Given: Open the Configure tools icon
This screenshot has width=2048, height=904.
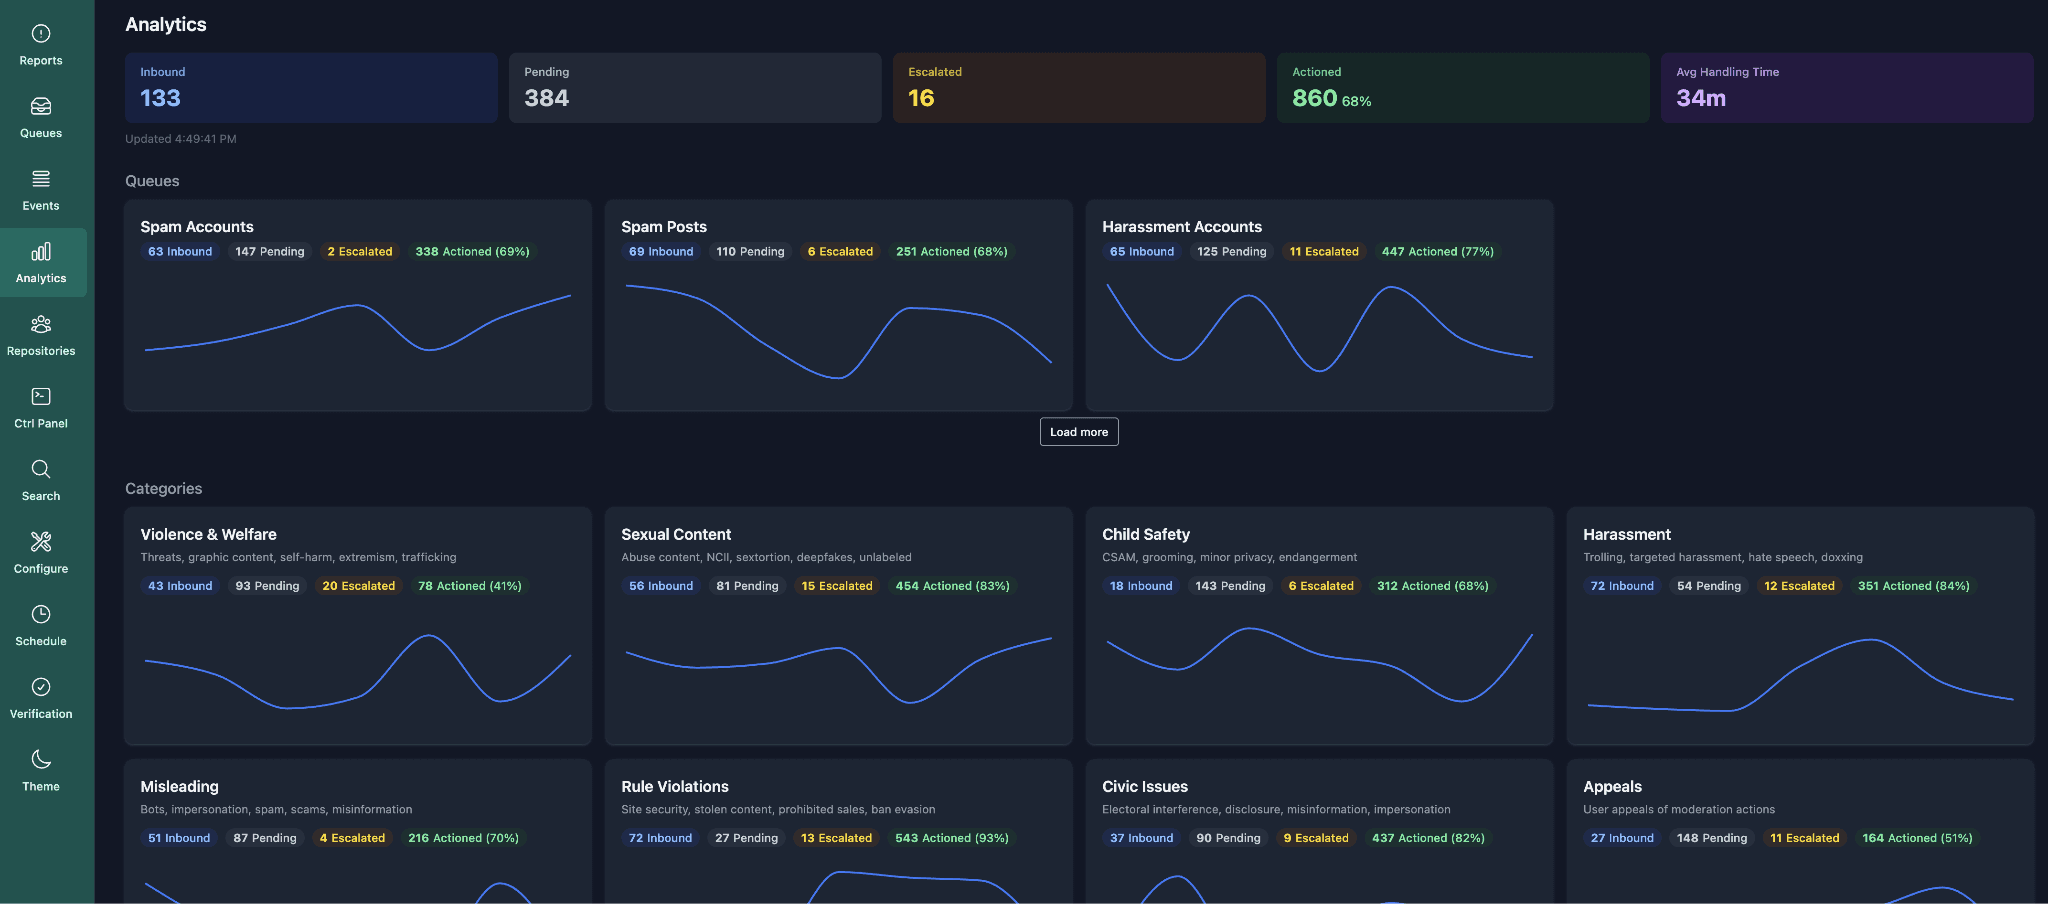Looking at the screenshot, I should (x=41, y=542).
